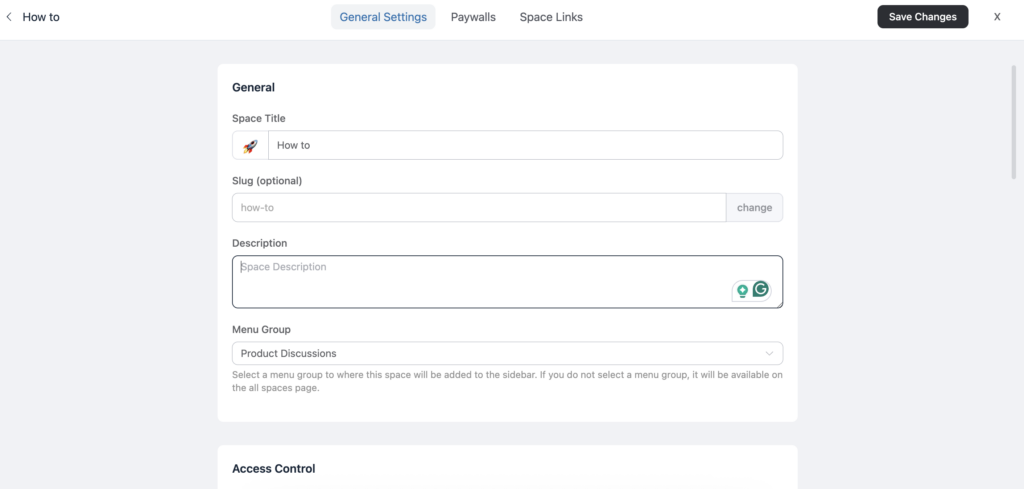The width and height of the screenshot is (1024, 489).
Task: Focus the Space Title text field
Action: (x=525, y=145)
